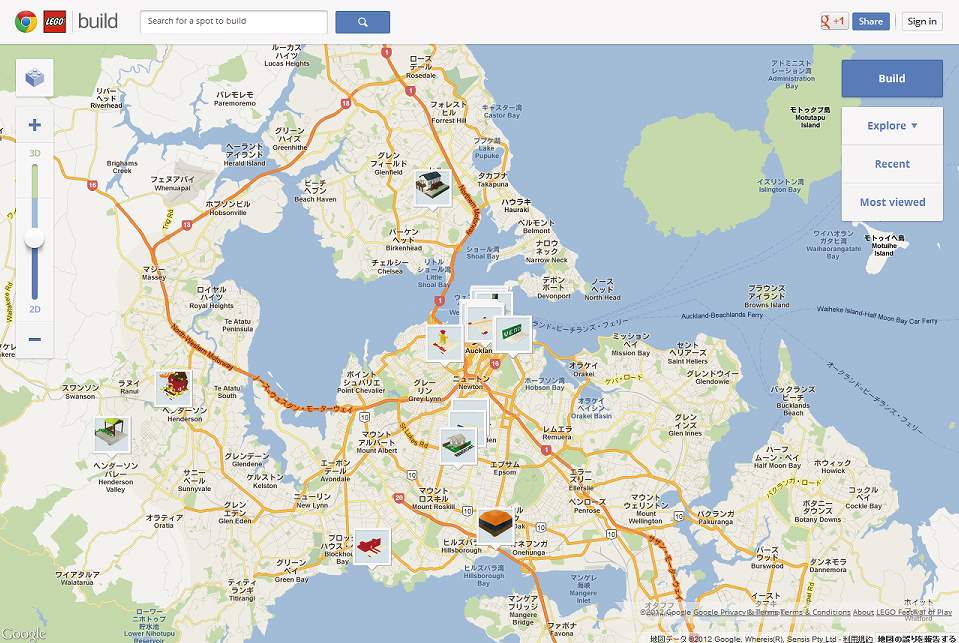Zoom out with the minus button

click(35, 339)
